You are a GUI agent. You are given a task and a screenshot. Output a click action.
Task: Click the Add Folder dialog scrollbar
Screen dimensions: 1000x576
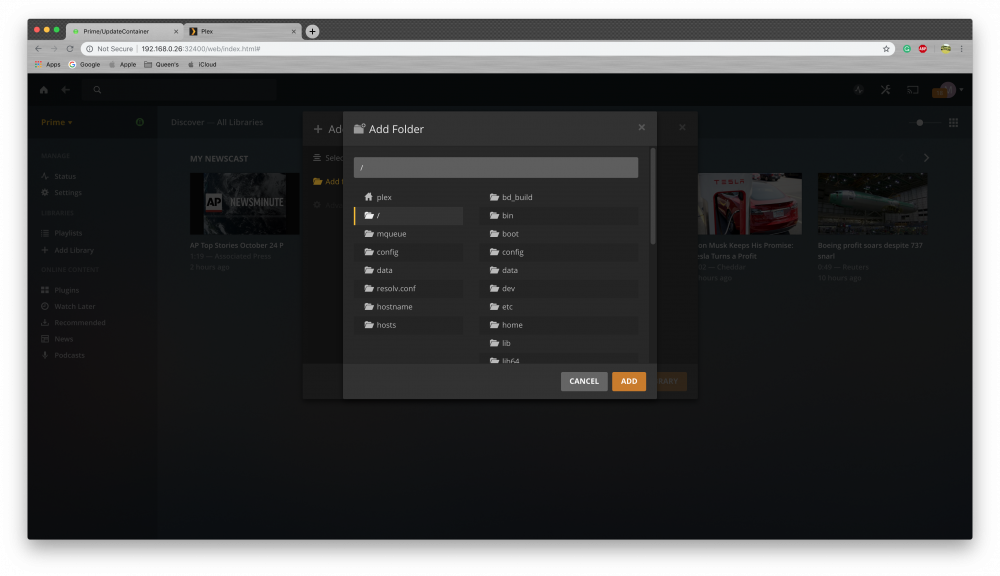click(652, 196)
